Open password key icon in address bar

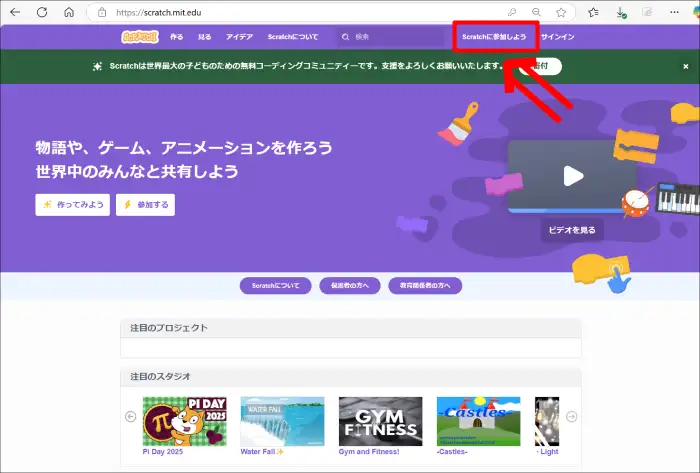click(512, 12)
